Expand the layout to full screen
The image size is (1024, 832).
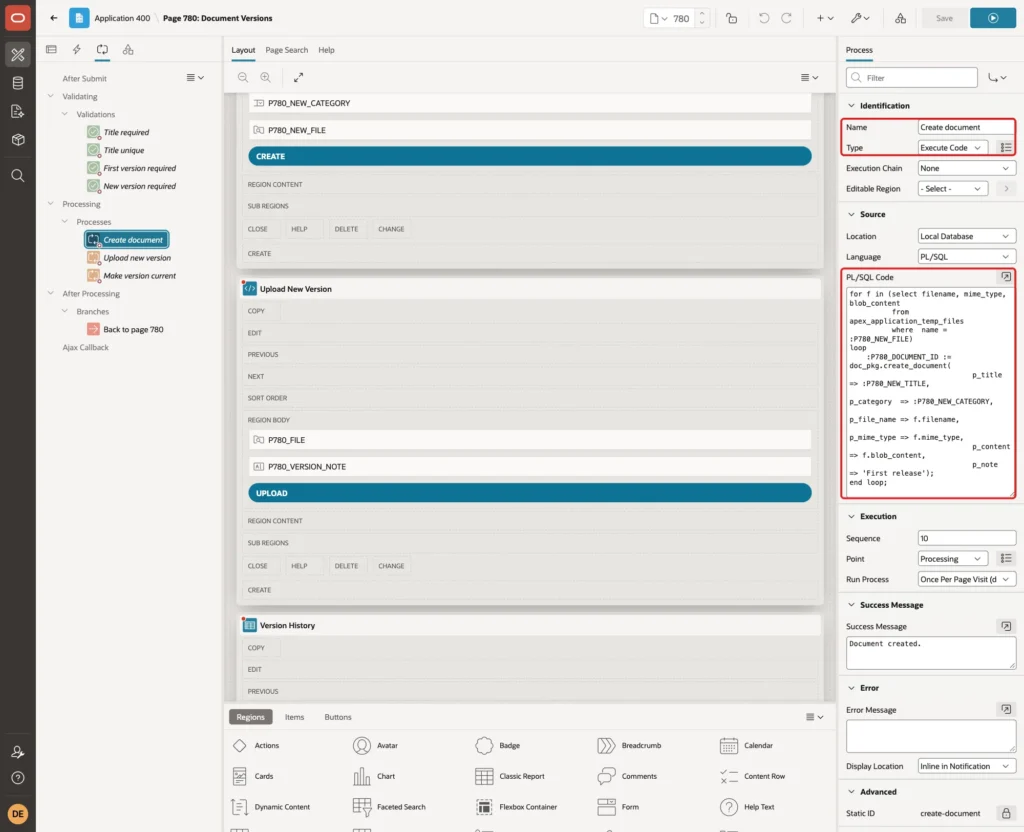298,77
